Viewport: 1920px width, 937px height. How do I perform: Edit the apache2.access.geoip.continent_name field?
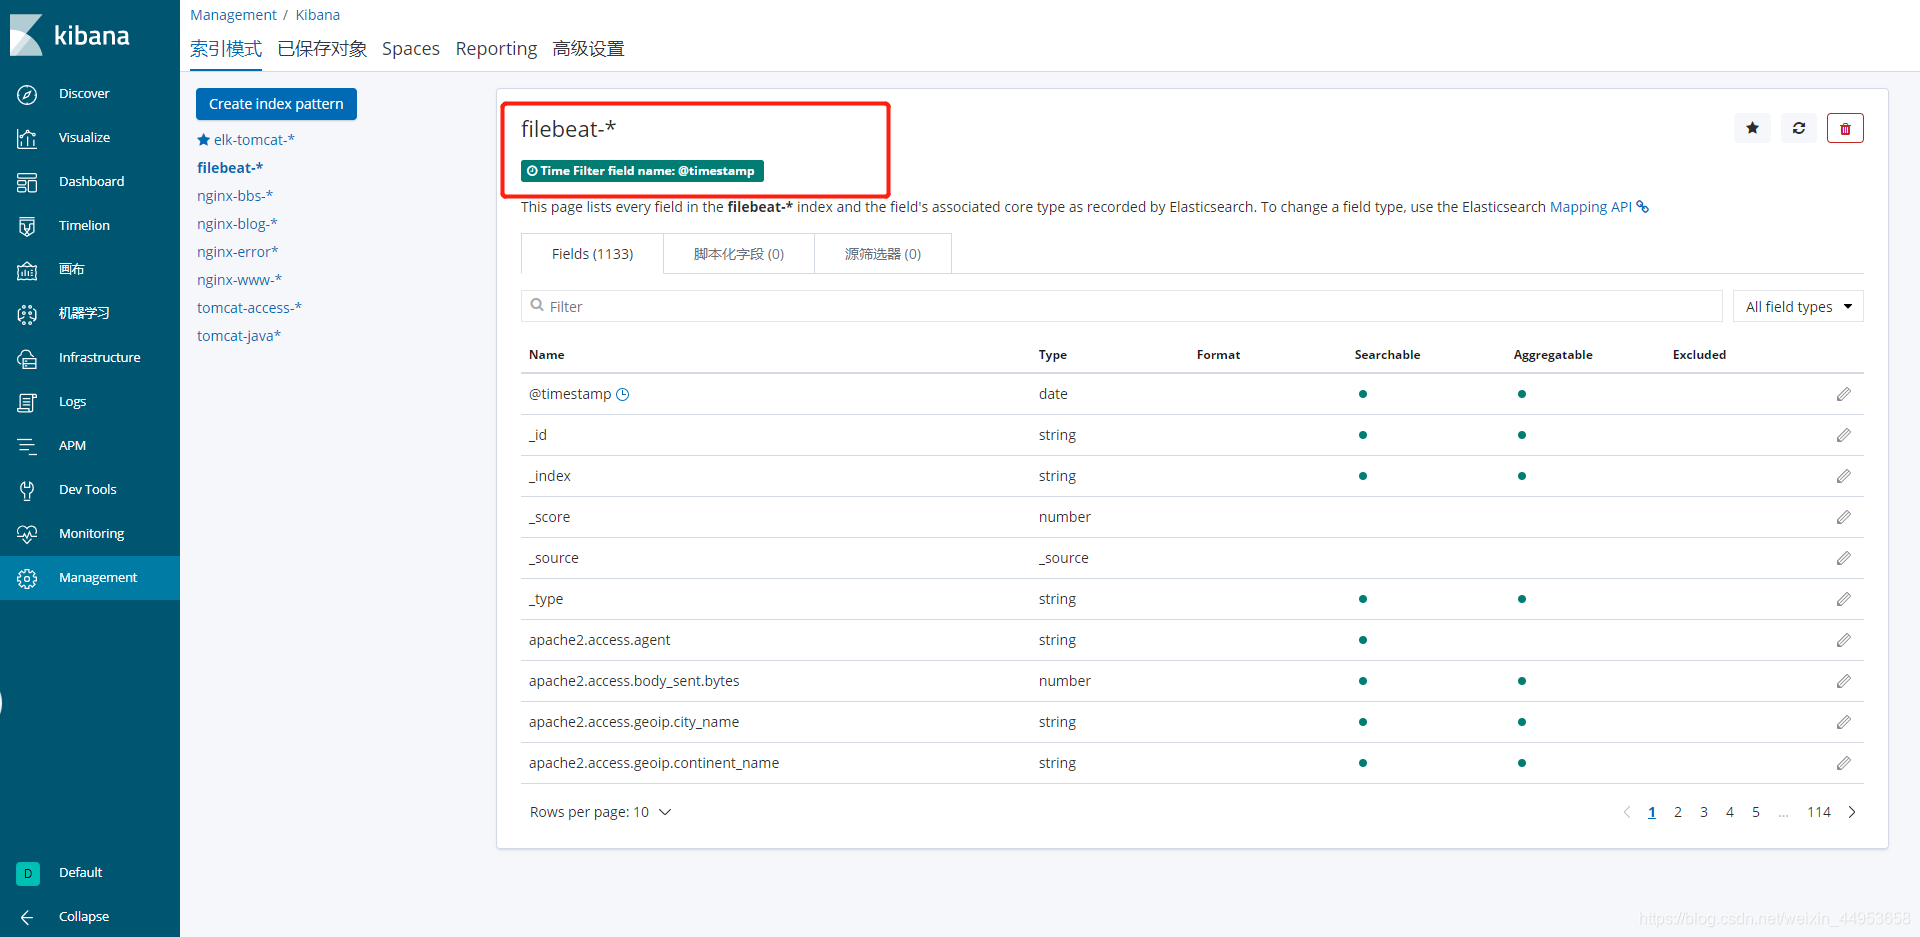click(x=1843, y=764)
